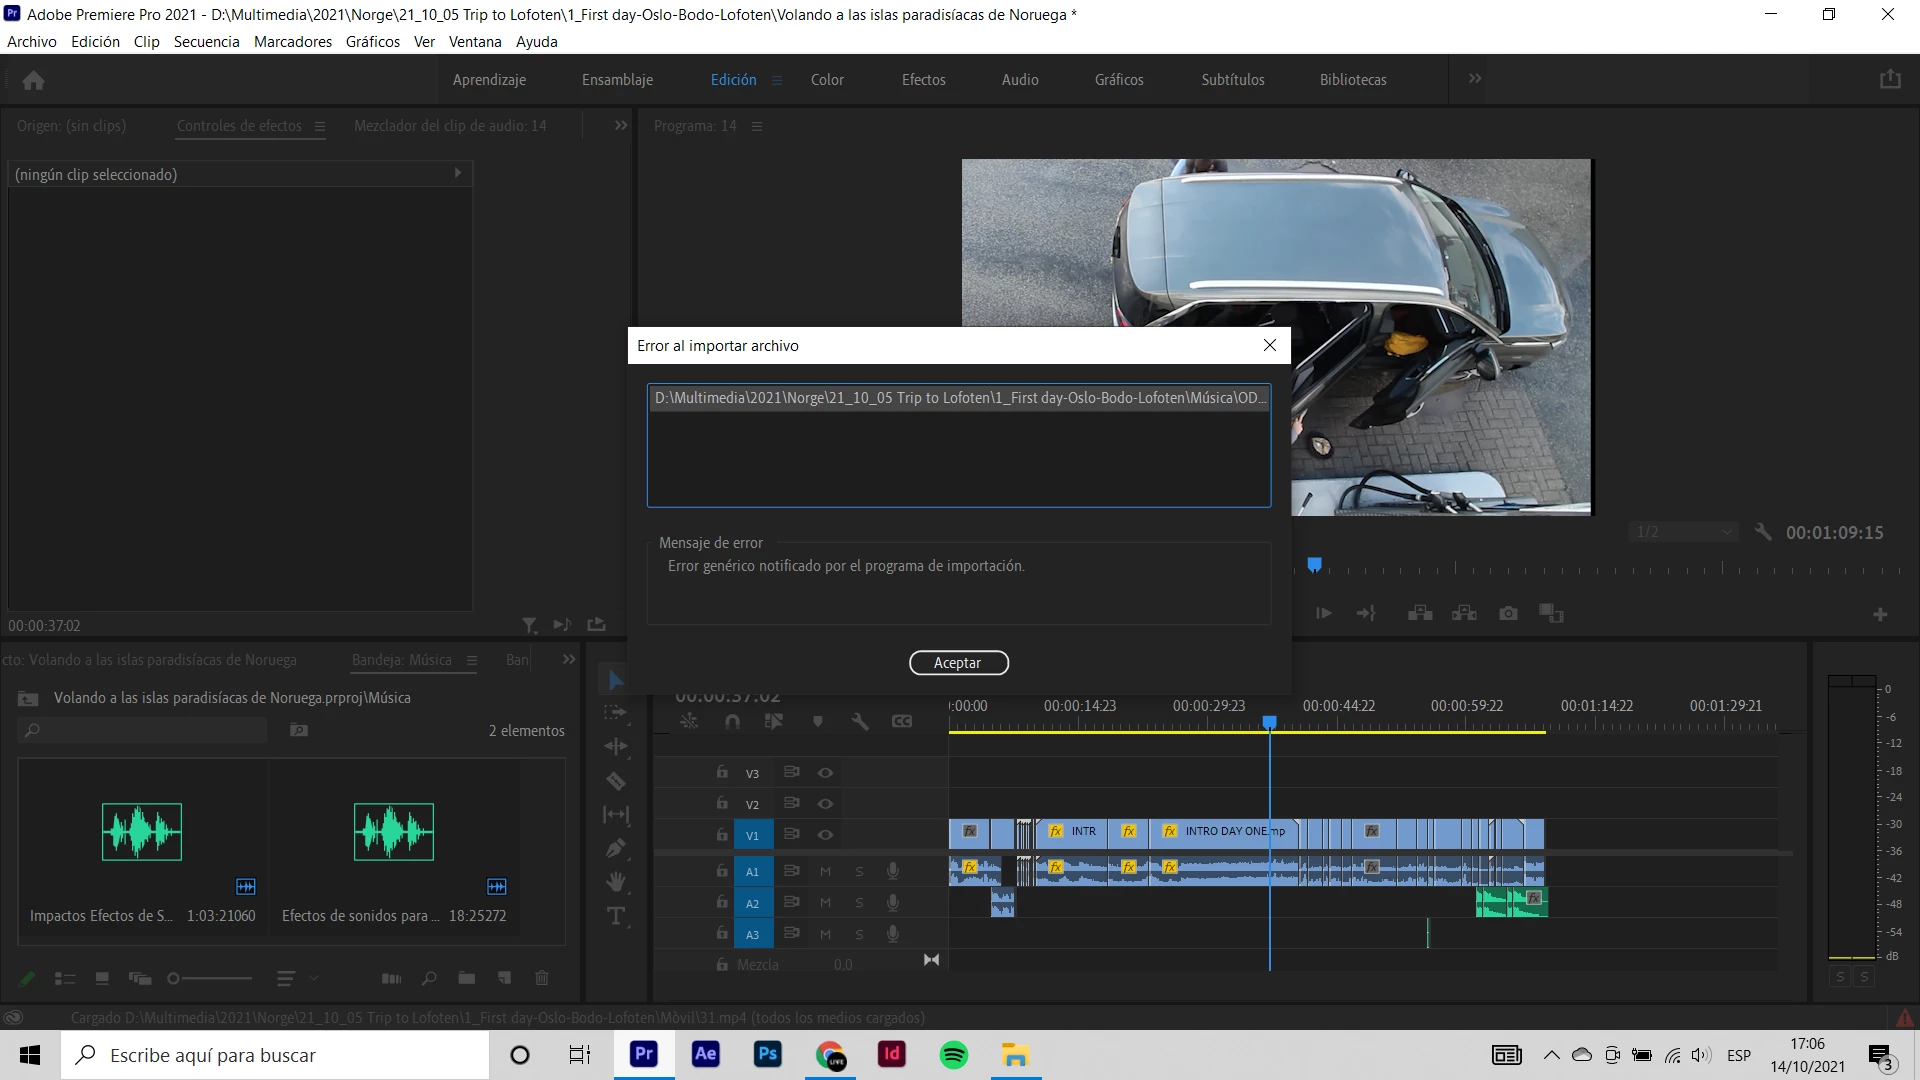Expand the workspace overflow chevrons
The image size is (1920, 1080).
point(1474,79)
